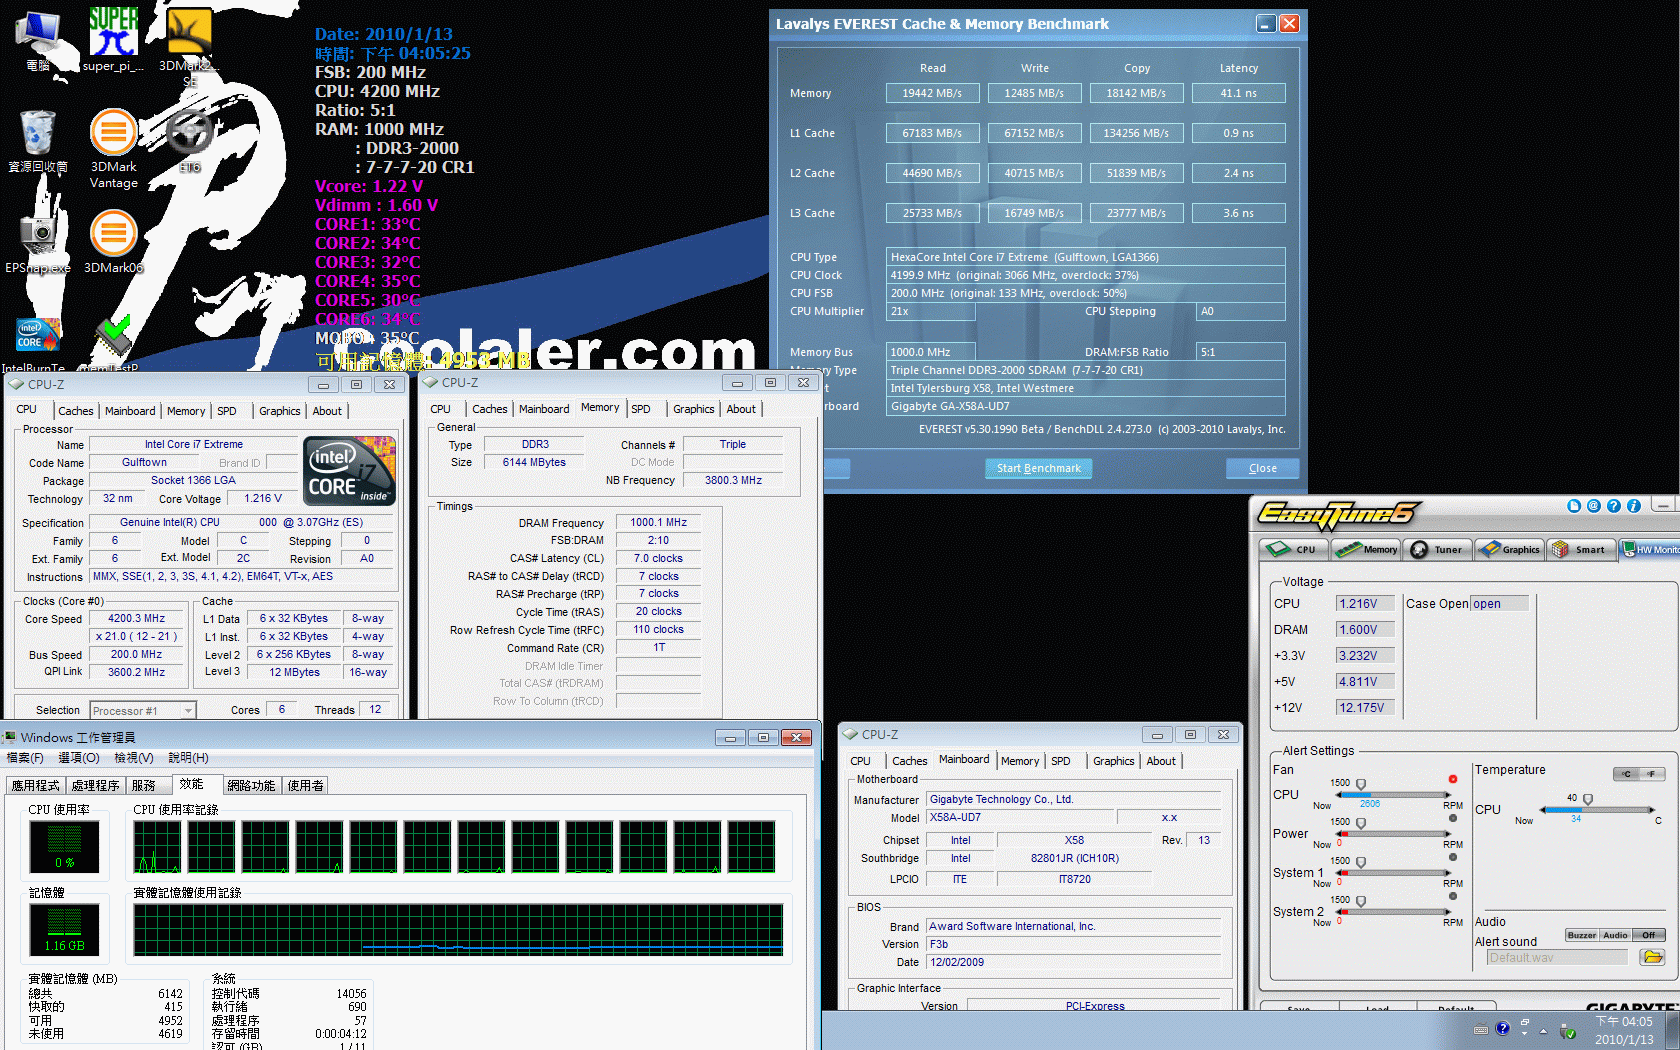Click Start Benchmark in EVEREST
Image resolution: width=1680 pixels, height=1050 pixels.
pyautogui.click(x=1038, y=468)
